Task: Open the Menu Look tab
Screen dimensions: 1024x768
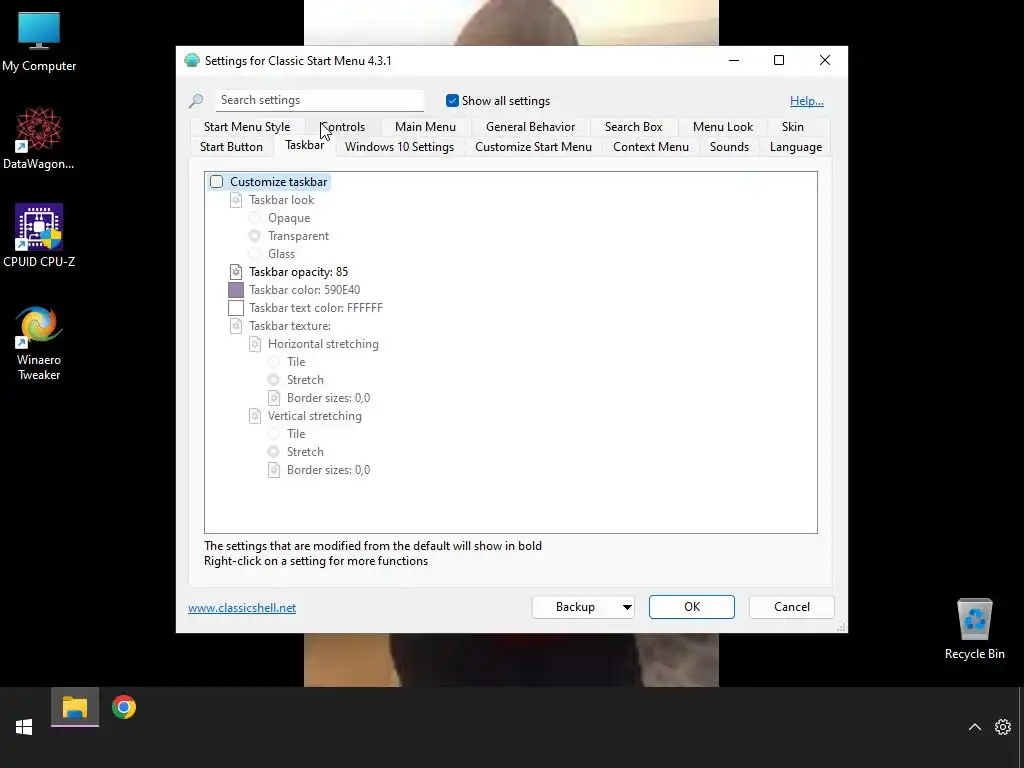Action: click(x=723, y=127)
